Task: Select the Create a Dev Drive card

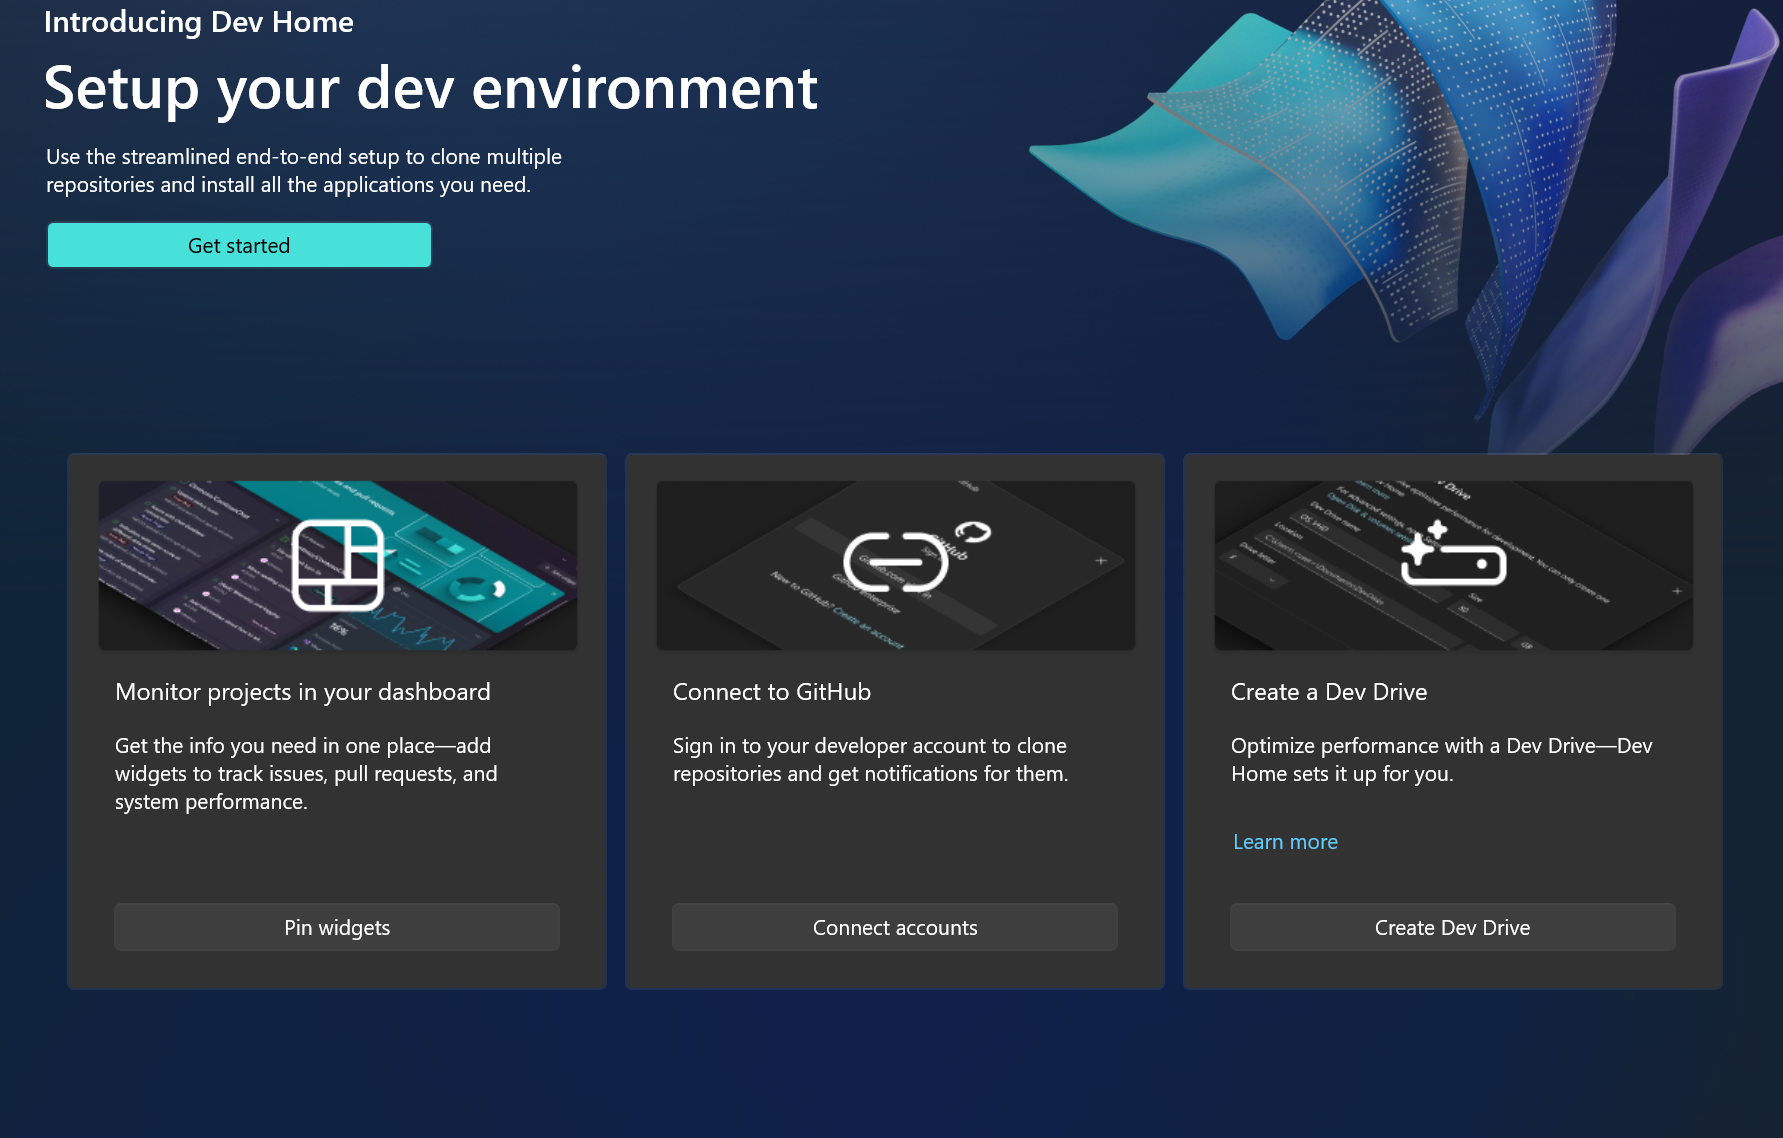Action: click(x=1452, y=720)
